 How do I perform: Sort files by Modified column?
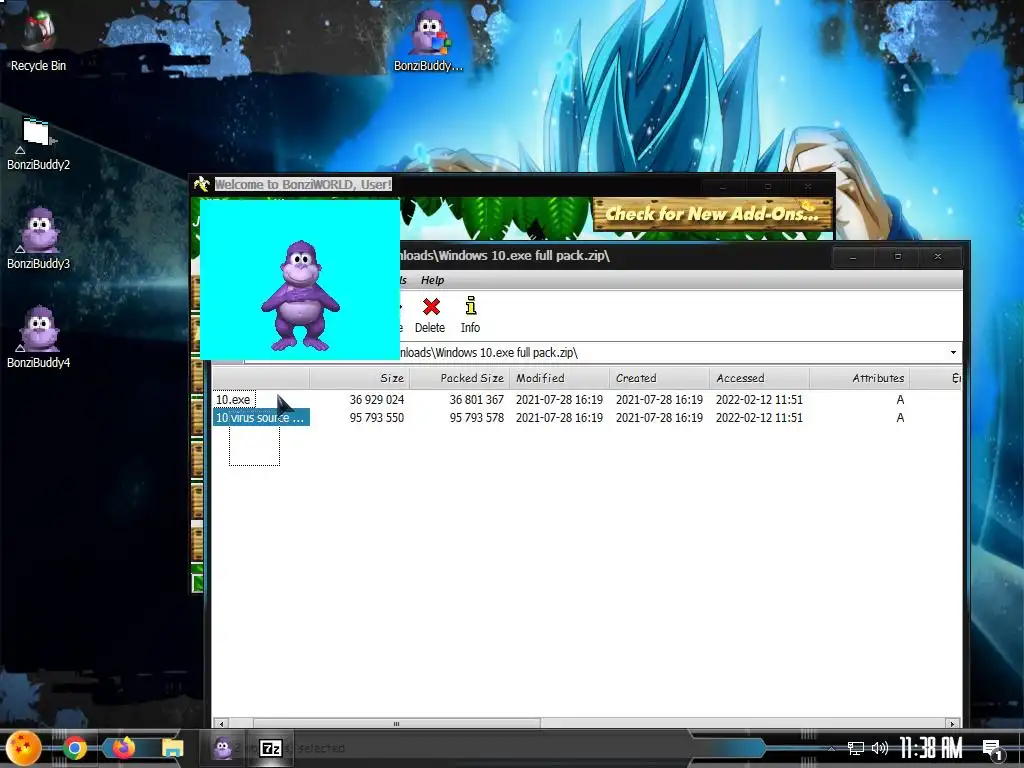(560, 378)
